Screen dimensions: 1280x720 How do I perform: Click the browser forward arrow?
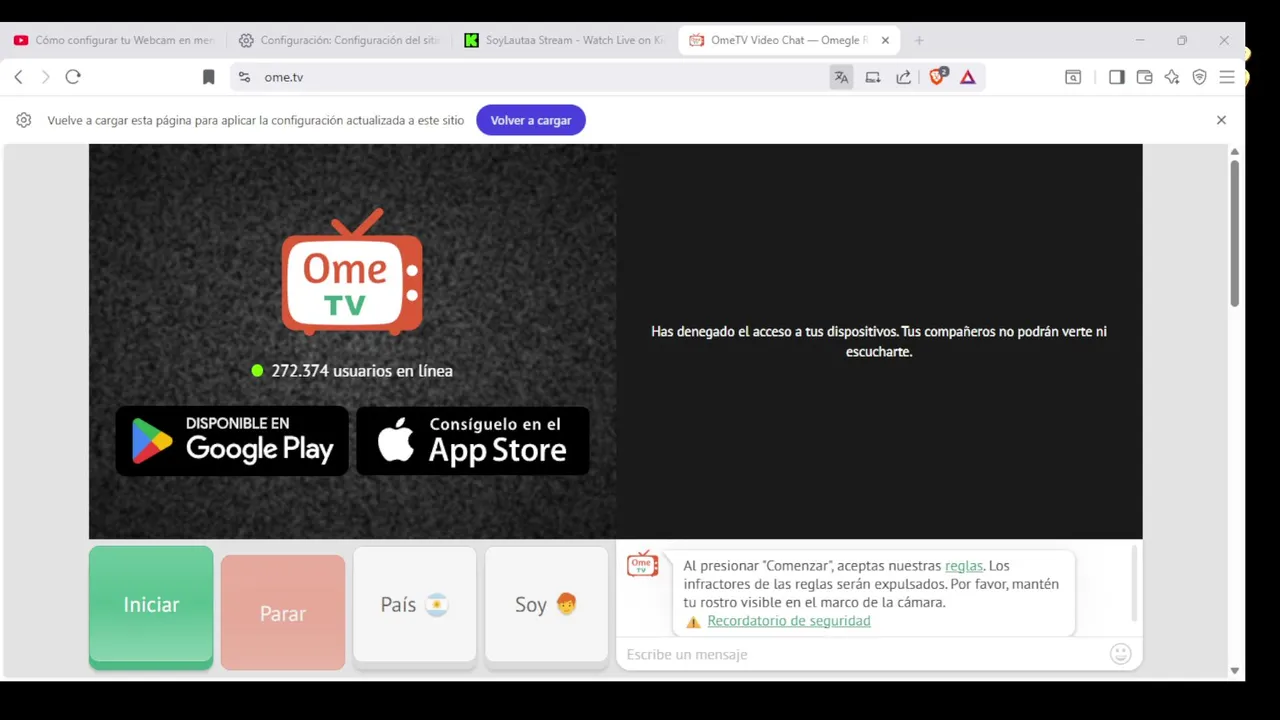tap(45, 77)
